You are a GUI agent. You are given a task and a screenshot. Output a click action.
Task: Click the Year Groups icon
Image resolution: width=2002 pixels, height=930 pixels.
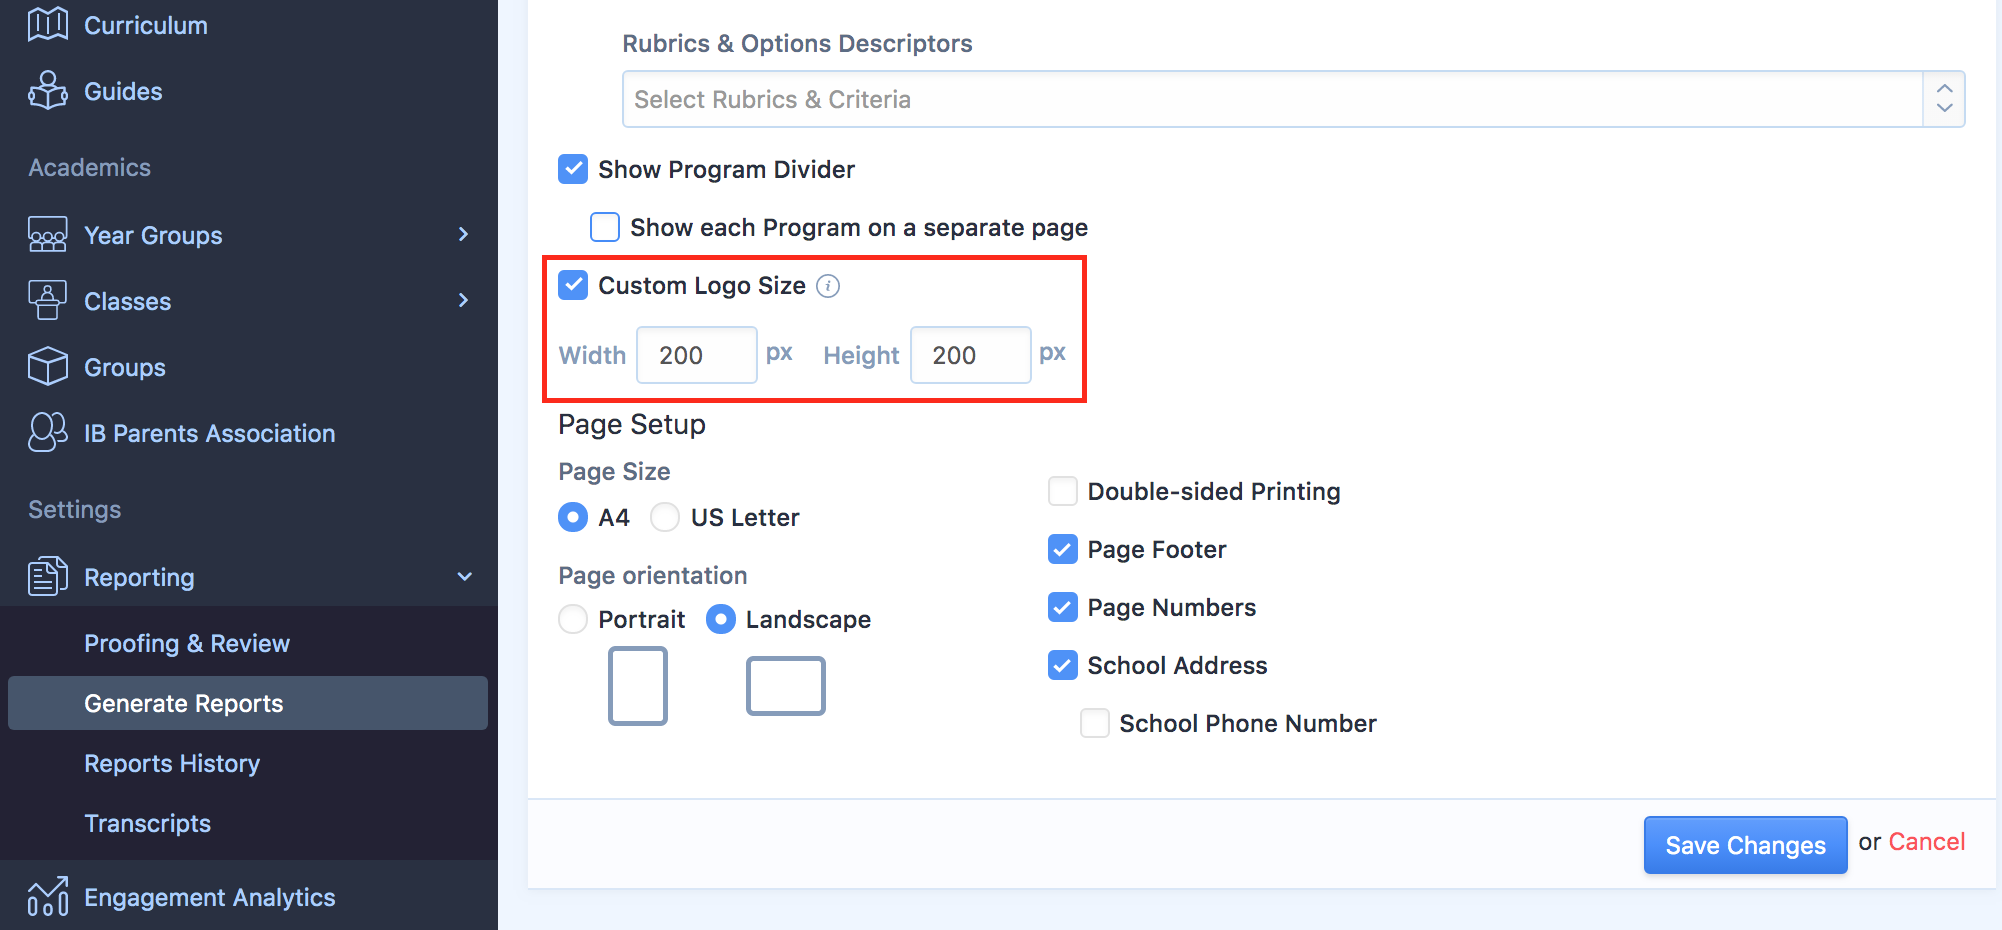pos(47,235)
